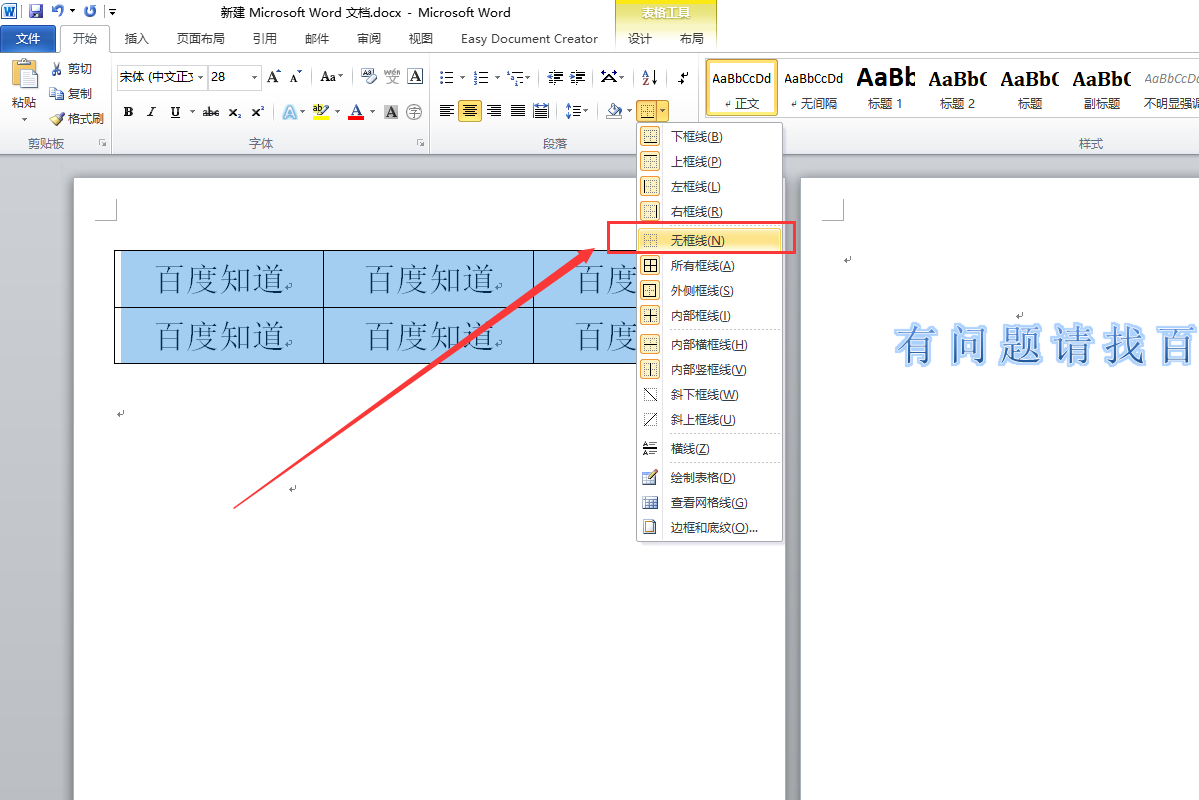Click the Clear Formatting eraser icon
Image resolution: width=1199 pixels, height=800 pixels.
369,76
